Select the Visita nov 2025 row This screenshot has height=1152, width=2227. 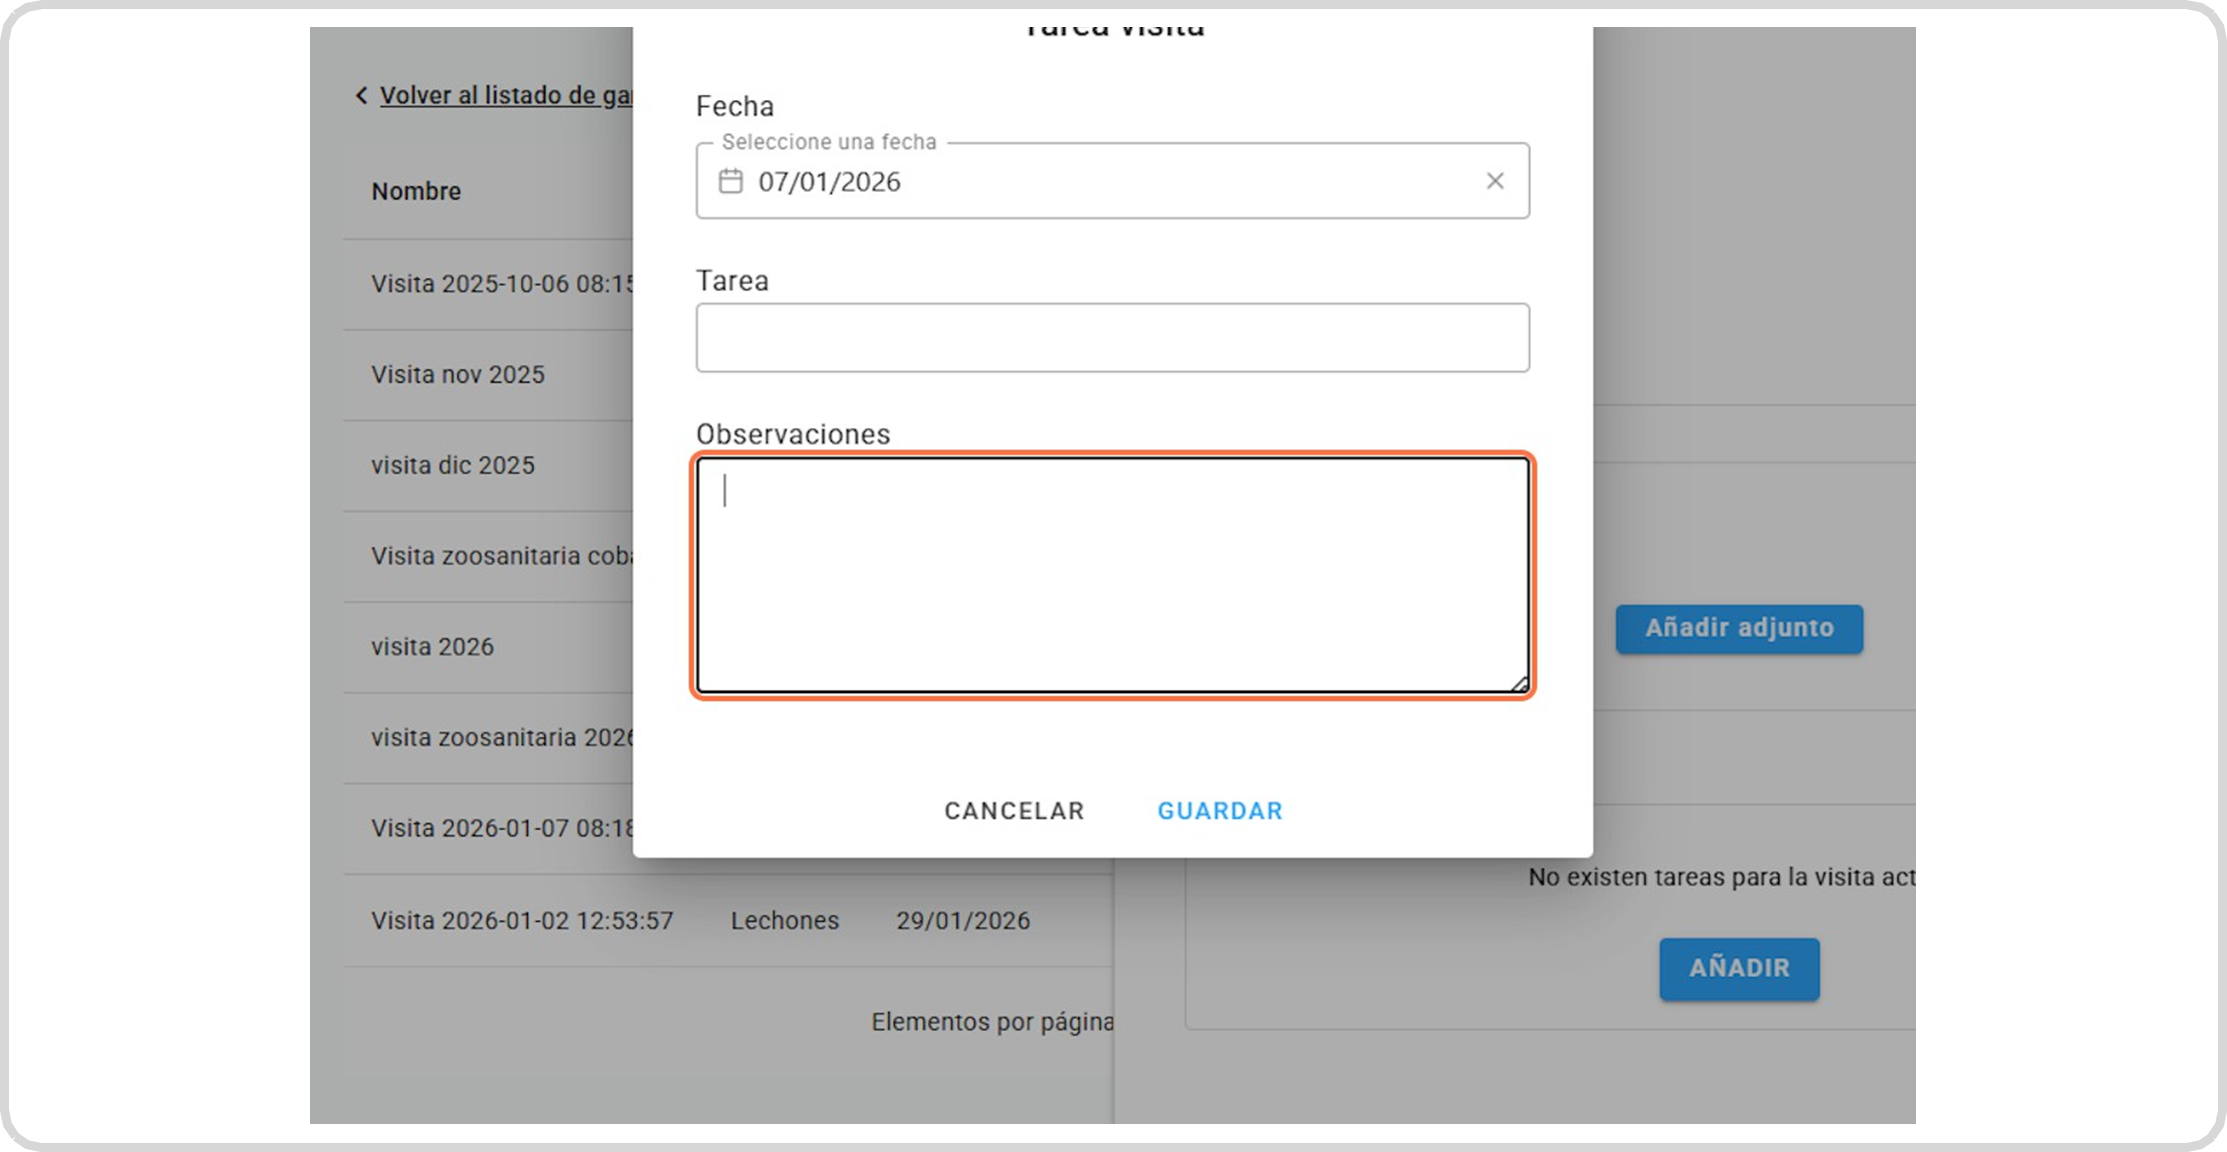[458, 375]
